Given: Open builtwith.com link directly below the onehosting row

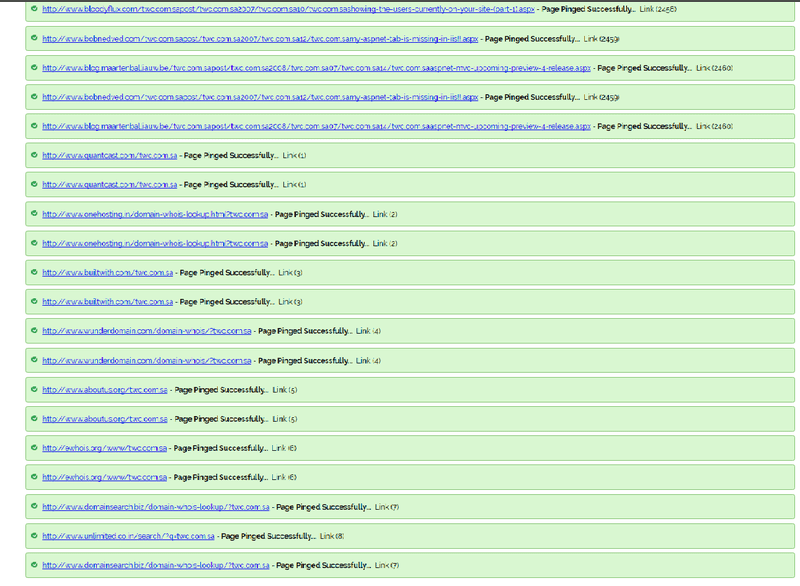Looking at the screenshot, I should tap(108, 273).
